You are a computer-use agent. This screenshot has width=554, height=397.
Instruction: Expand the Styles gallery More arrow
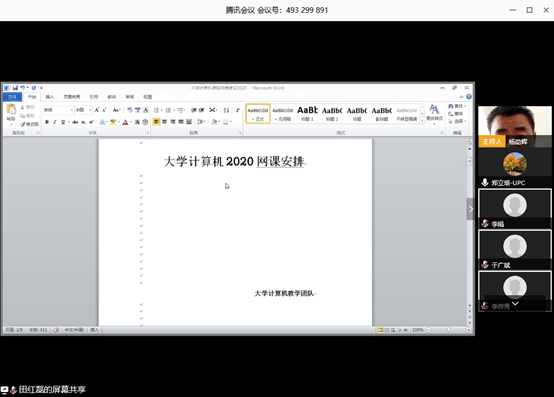[422, 121]
